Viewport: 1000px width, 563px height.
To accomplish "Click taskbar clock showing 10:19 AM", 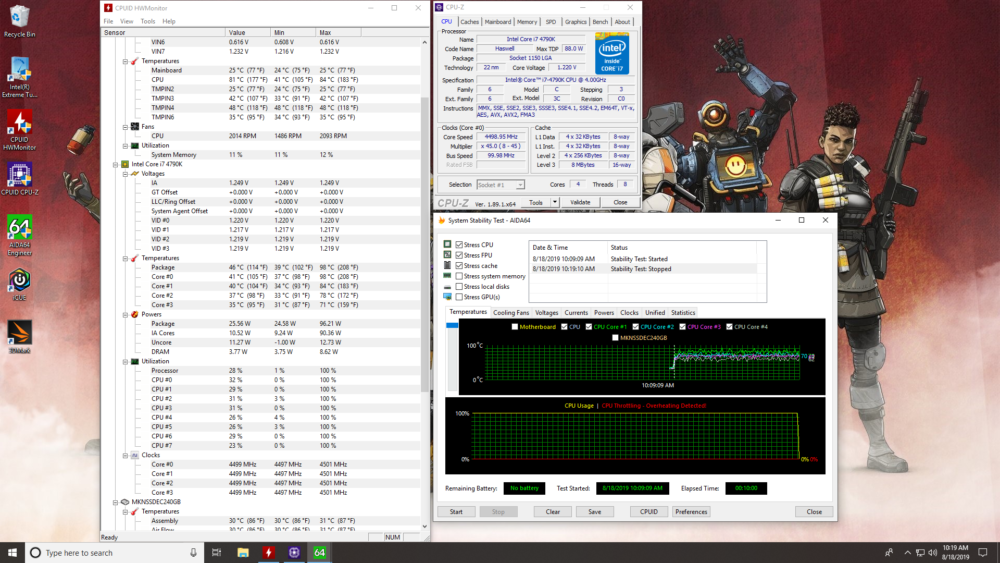I will (955, 552).
